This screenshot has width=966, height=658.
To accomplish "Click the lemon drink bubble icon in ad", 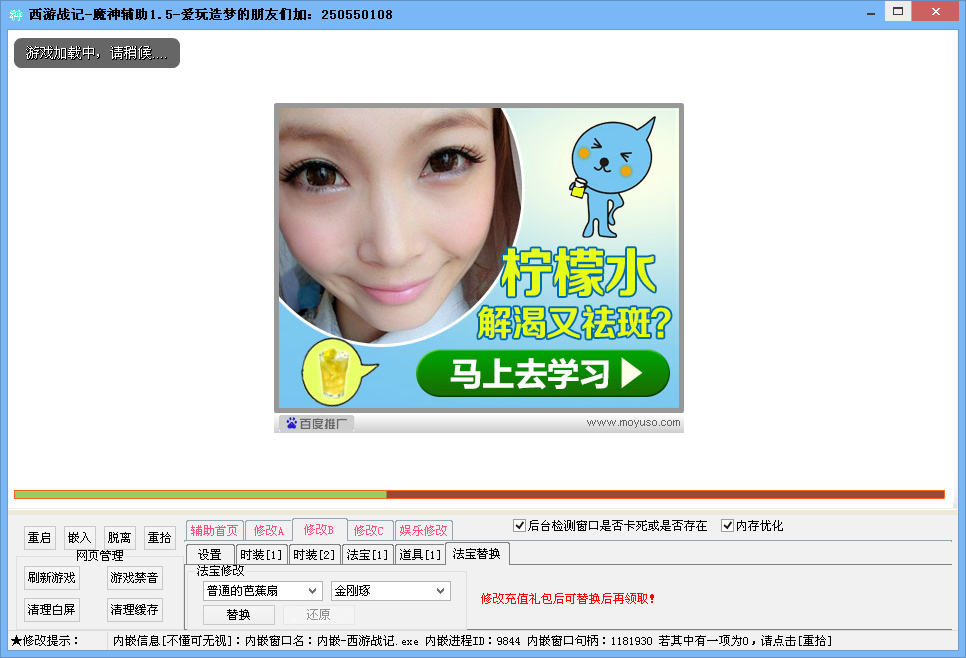I will pos(338,372).
